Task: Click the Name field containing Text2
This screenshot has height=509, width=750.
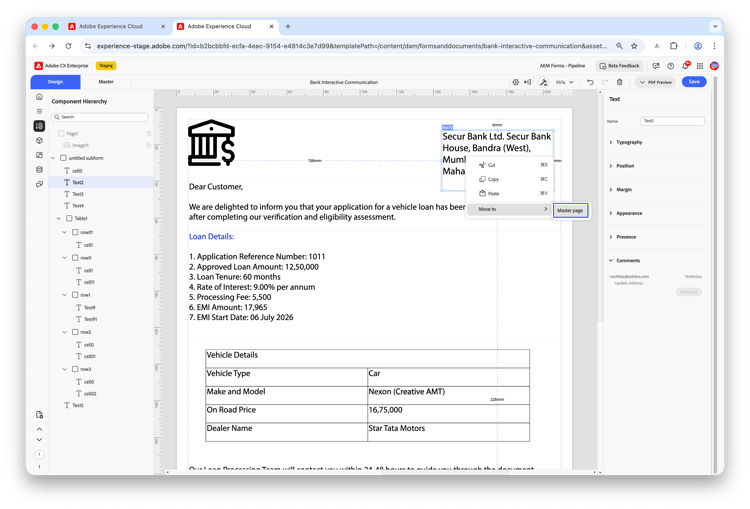Action: (x=672, y=122)
